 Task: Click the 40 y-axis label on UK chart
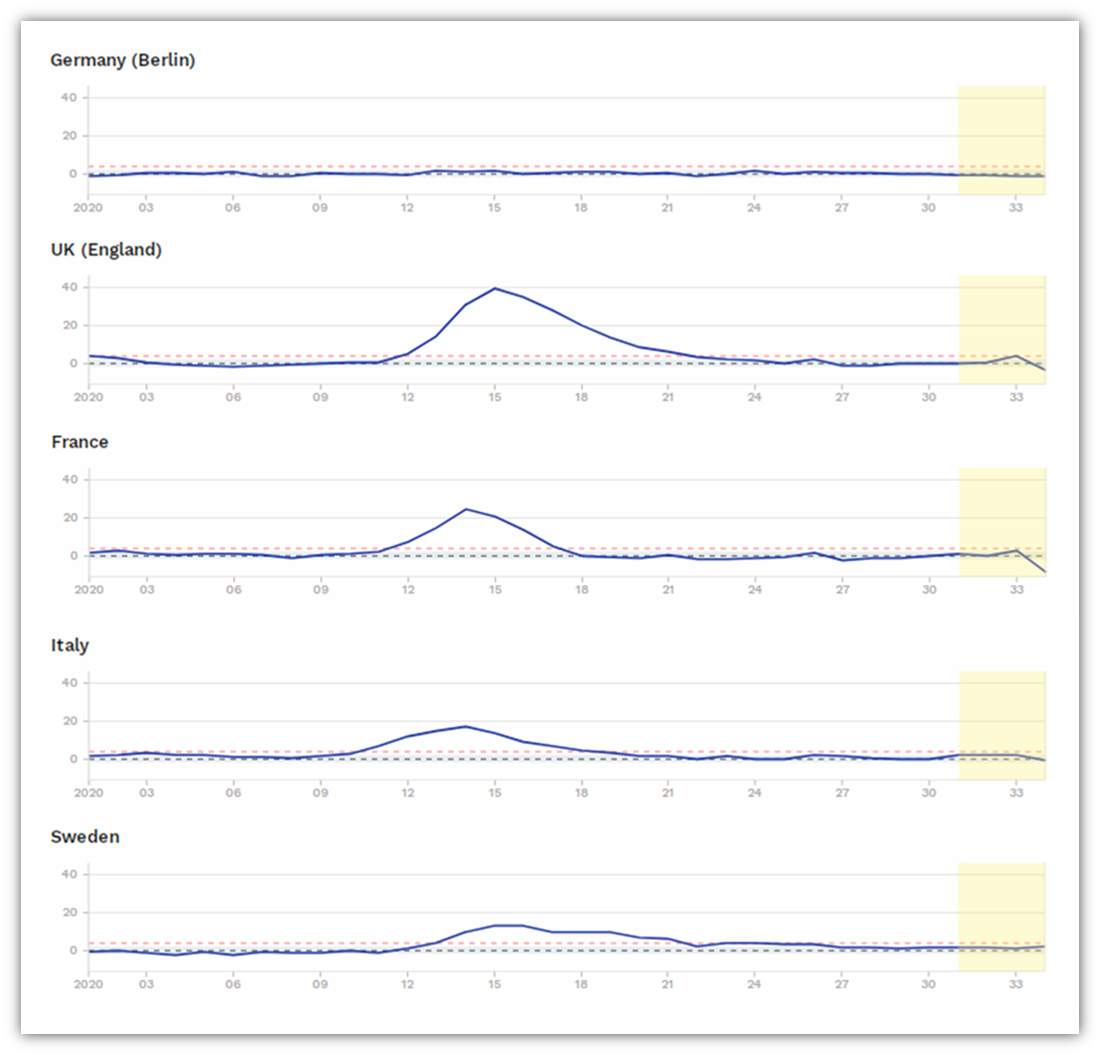[69, 287]
